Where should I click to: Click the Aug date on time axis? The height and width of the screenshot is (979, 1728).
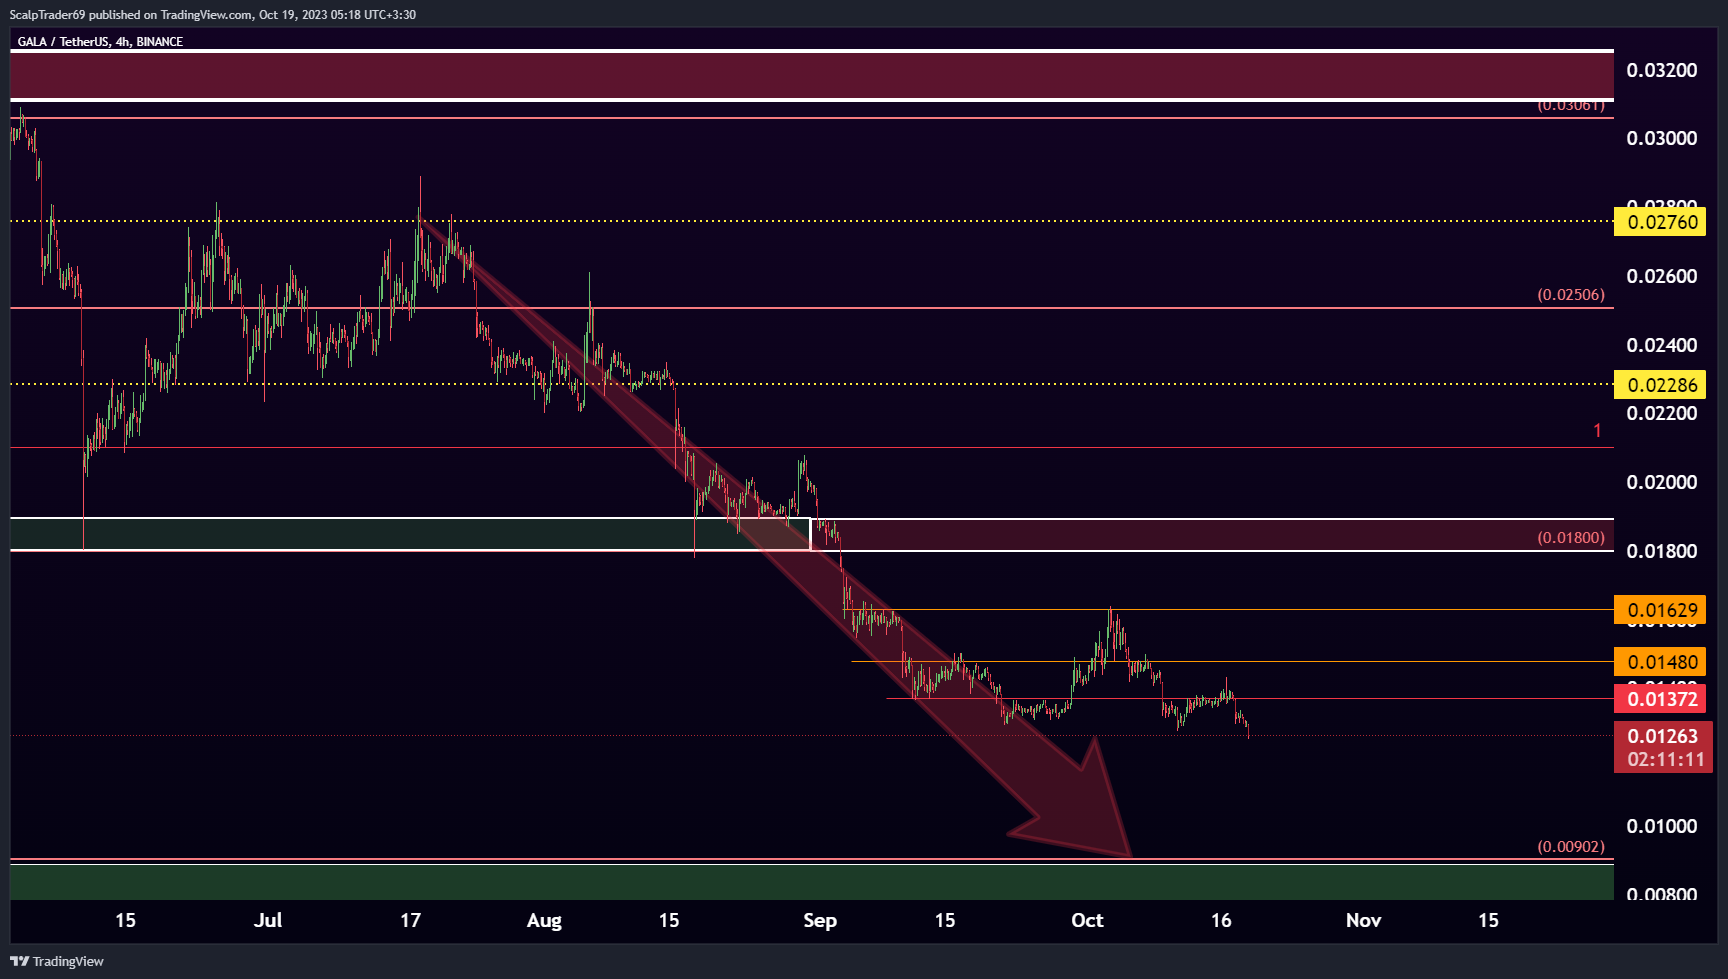544,920
